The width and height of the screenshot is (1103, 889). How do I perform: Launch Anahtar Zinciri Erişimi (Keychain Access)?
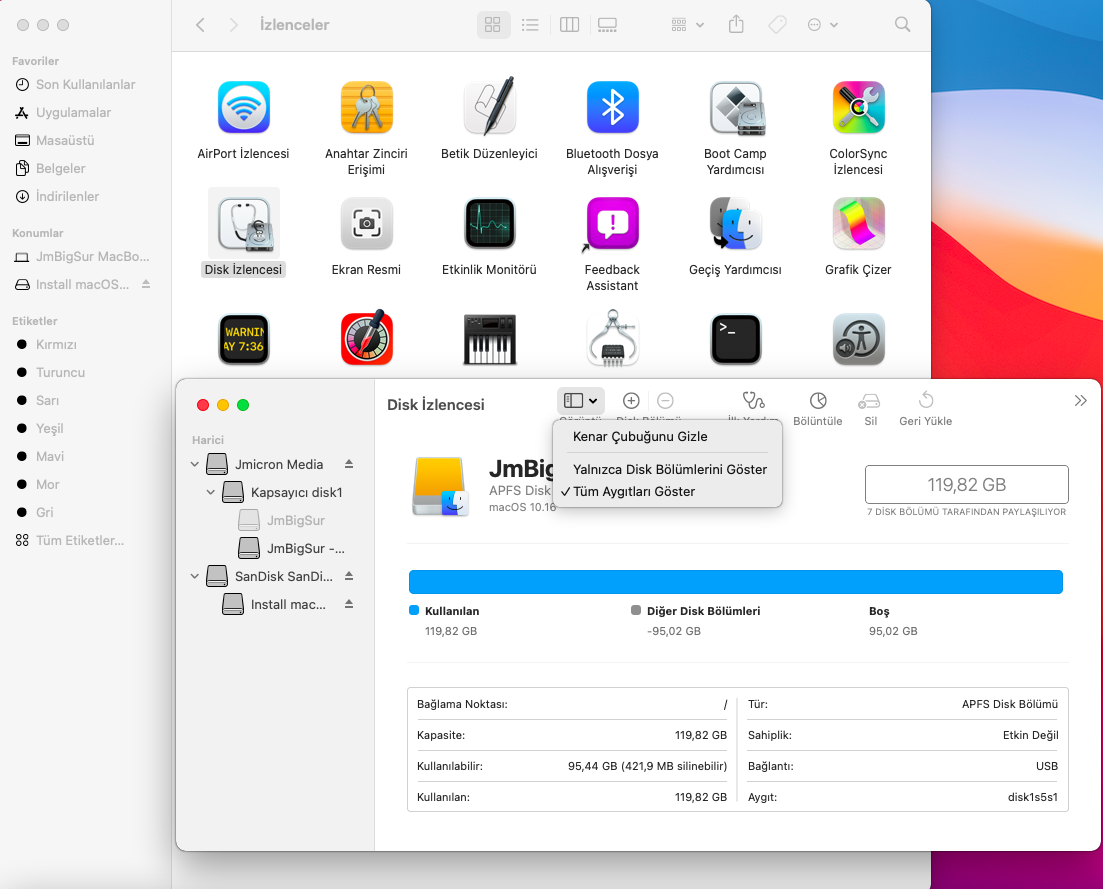pyautogui.click(x=366, y=108)
